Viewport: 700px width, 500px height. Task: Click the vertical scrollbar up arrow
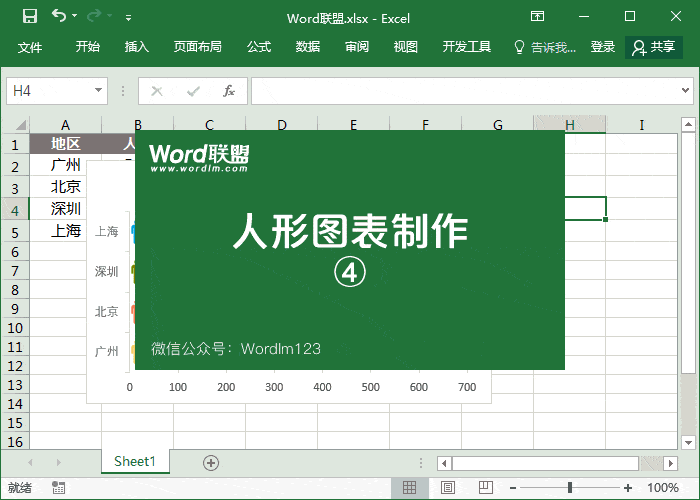[688, 125]
